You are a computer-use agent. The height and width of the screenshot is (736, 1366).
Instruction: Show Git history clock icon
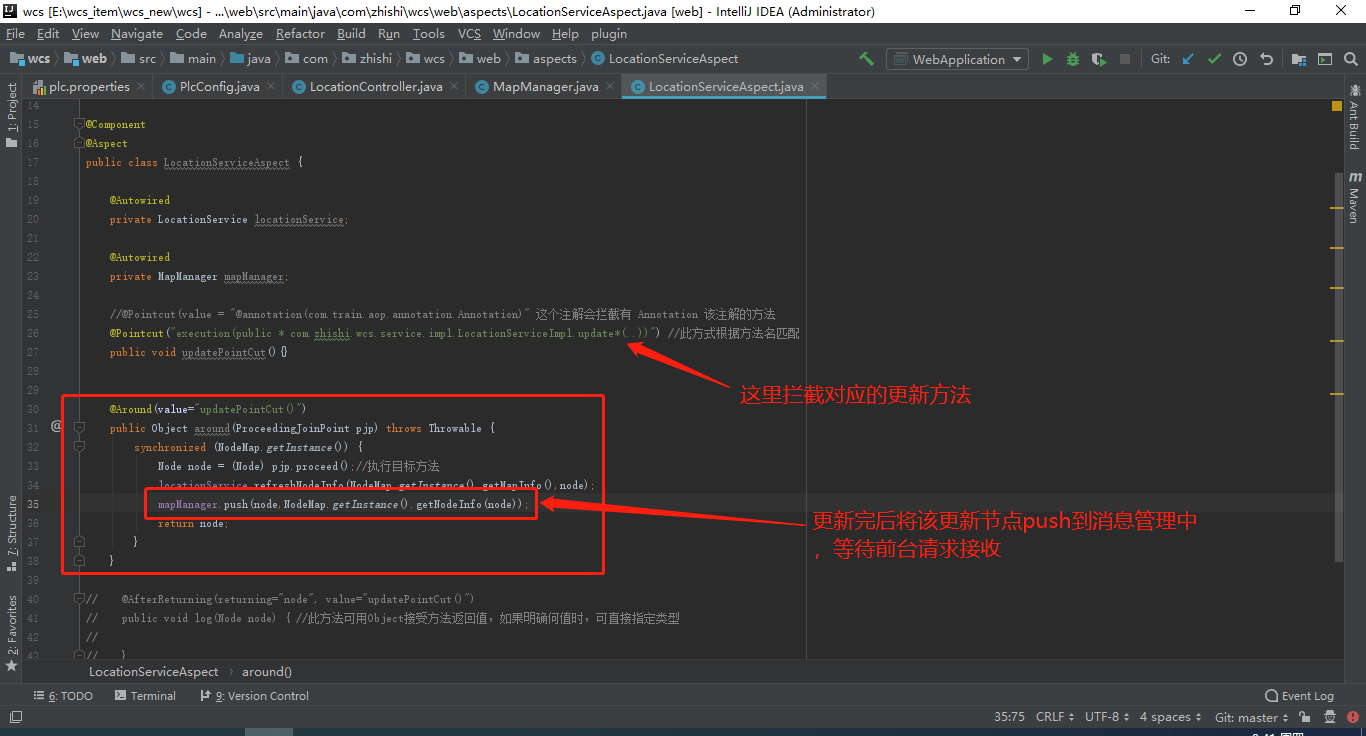1240,59
